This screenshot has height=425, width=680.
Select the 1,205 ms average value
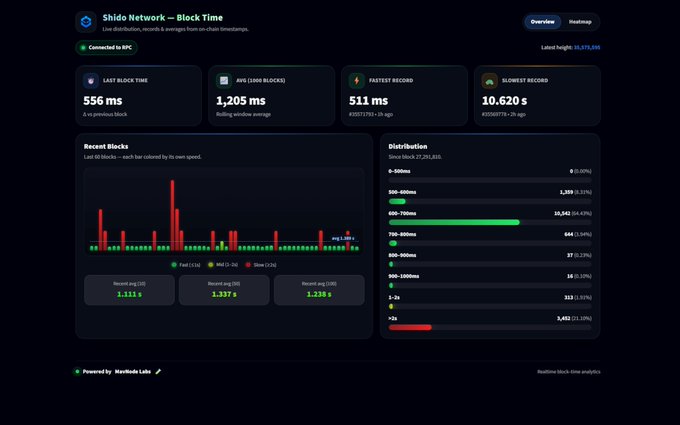241,101
